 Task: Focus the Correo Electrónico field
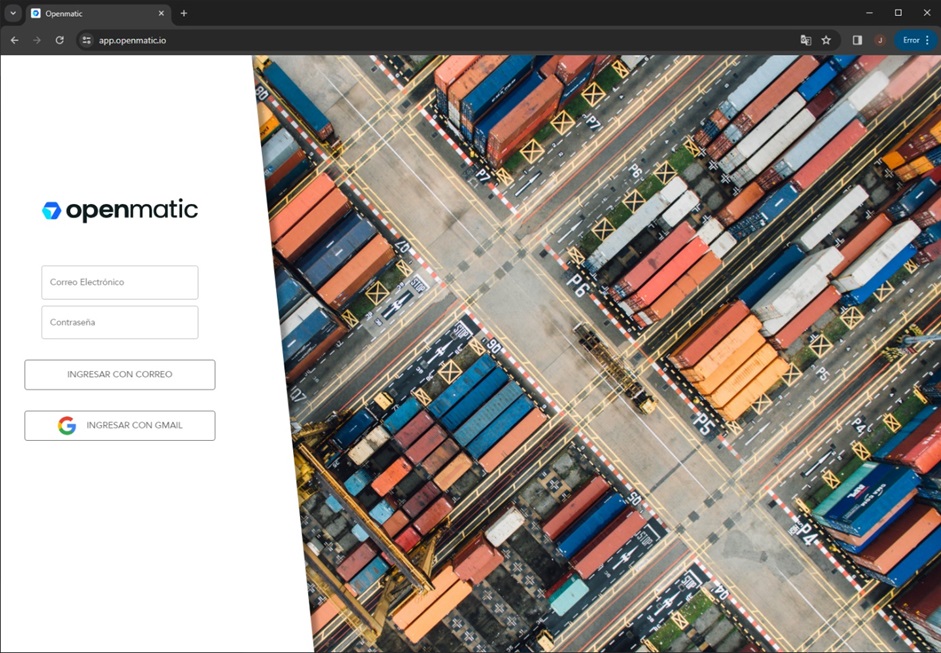tap(120, 282)
